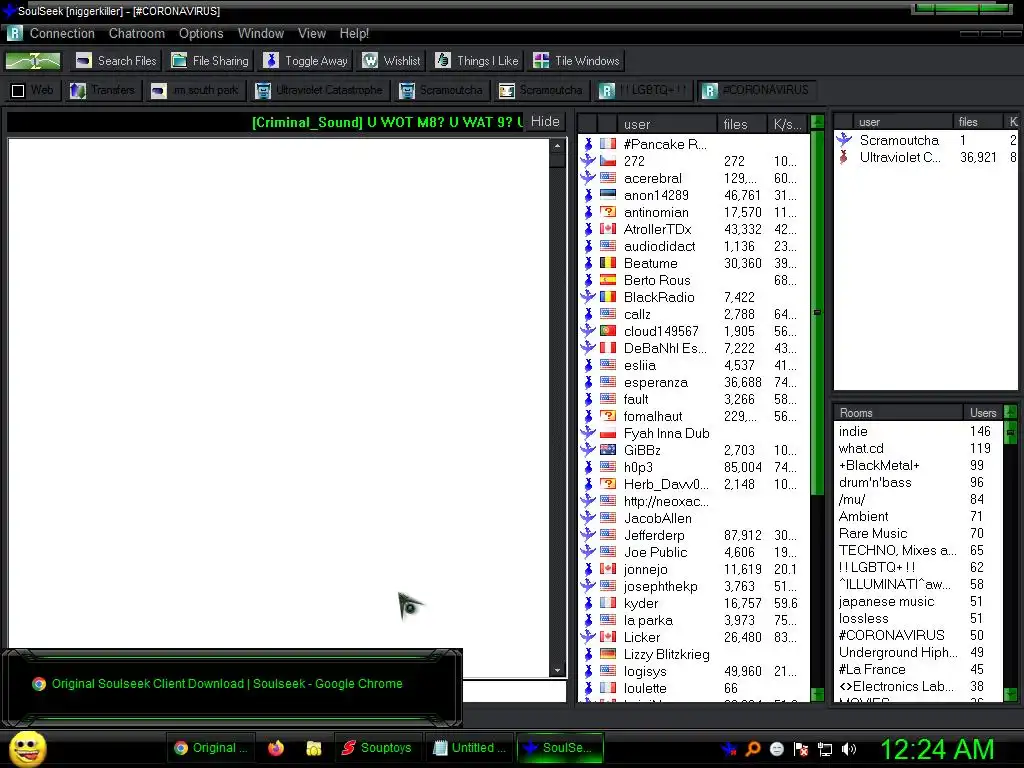Screen dimensions: 1024x768
Task: Select the drum'n'bass room
Action: (x=918, y=482)
